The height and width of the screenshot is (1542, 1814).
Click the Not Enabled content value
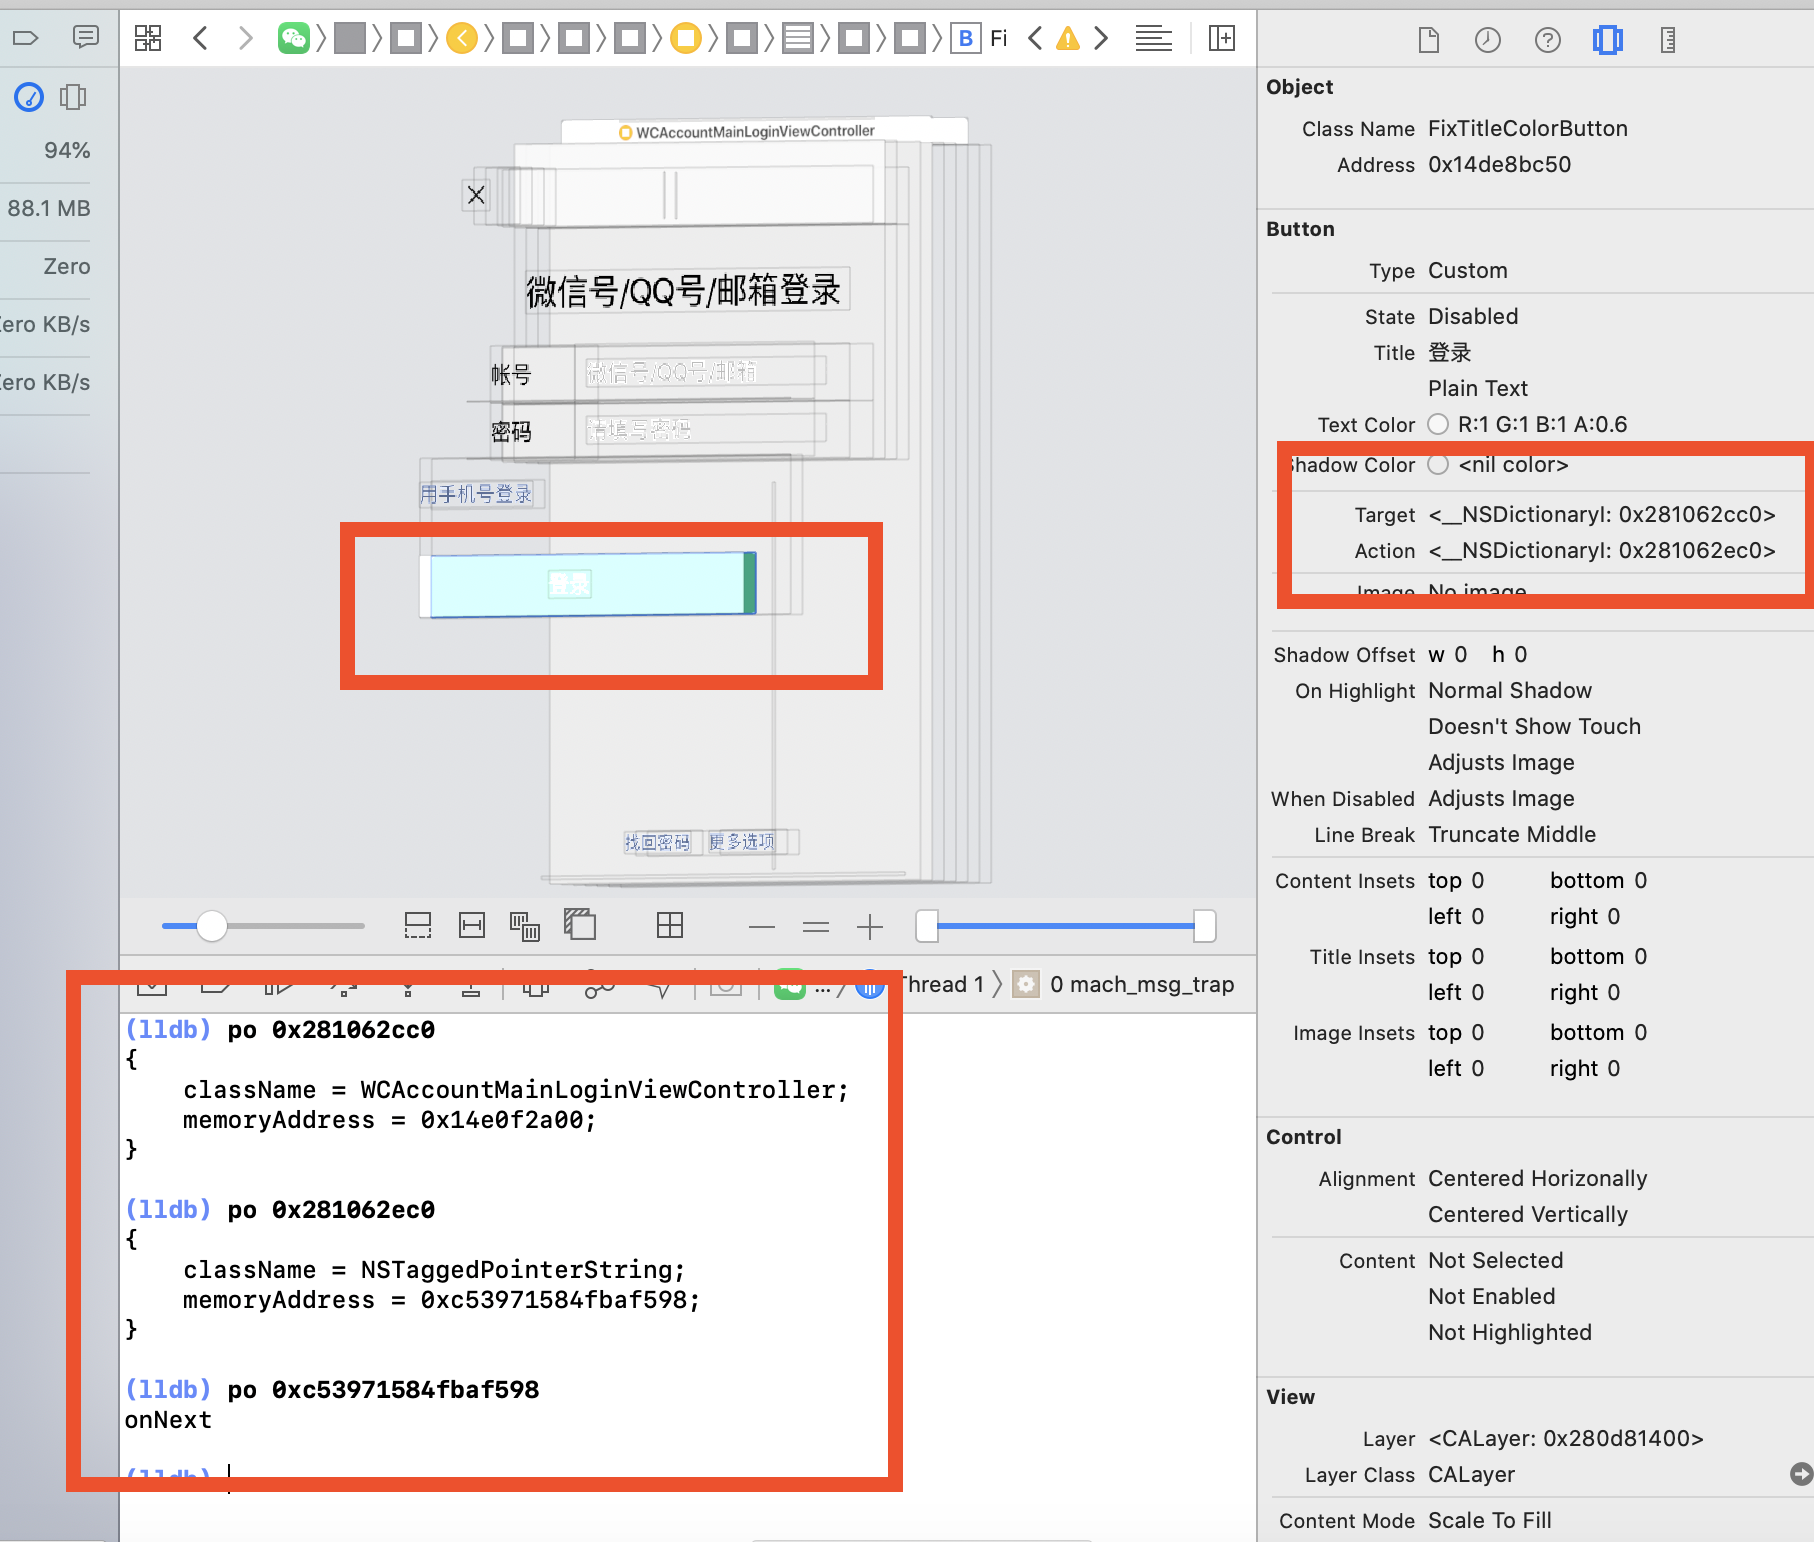point(1492,1296)
